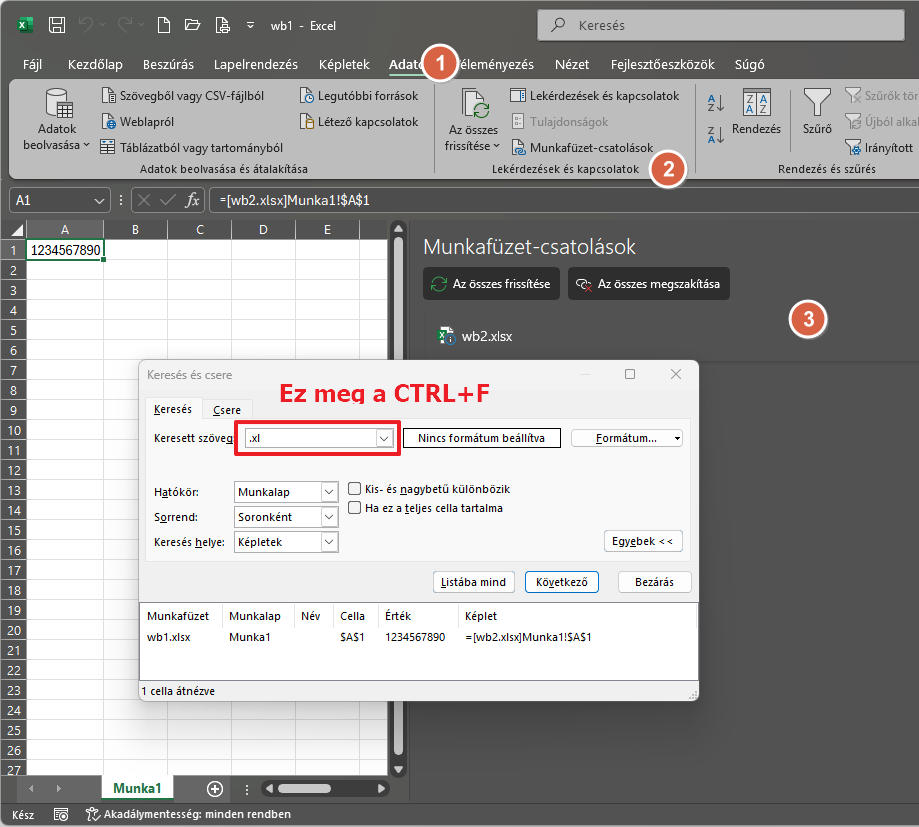This screenshot has height=827, width=919.
Task: Create a new blank workbook icon
Action: 164,25
